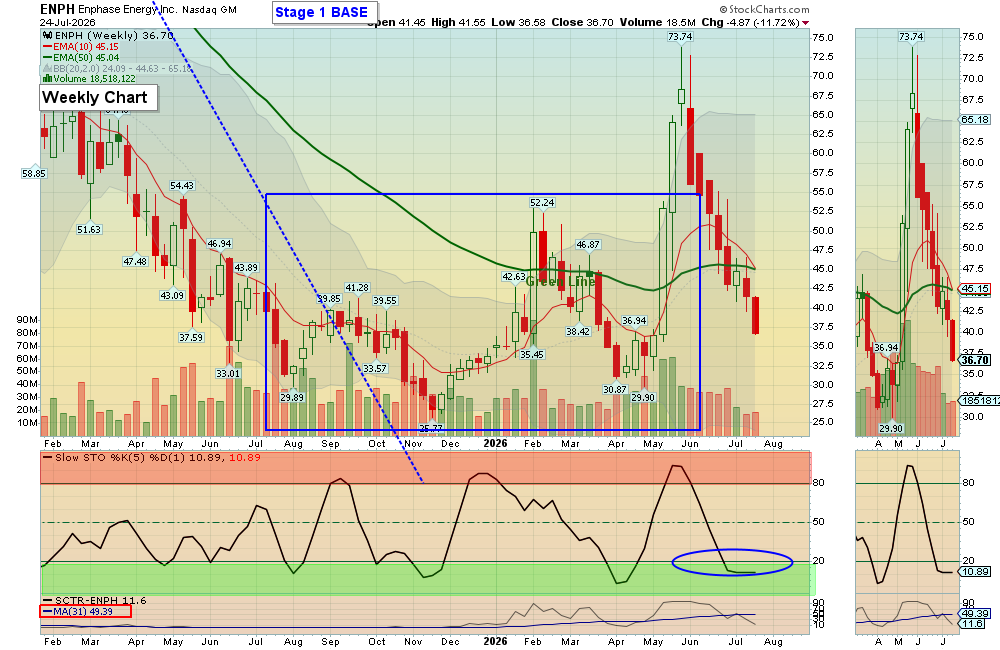Click the 'ENPH' ticker symbol in the title
This screenshot has width=1000, height=650.
click(57, 9)
